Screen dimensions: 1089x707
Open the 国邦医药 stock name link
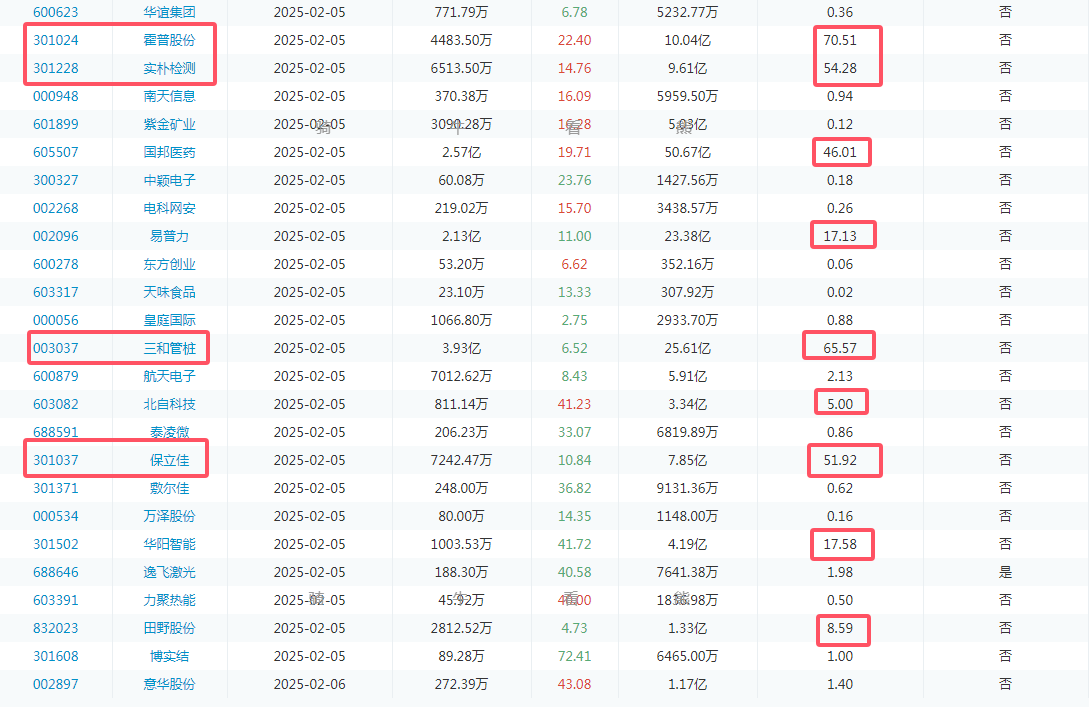coord(169,152)
